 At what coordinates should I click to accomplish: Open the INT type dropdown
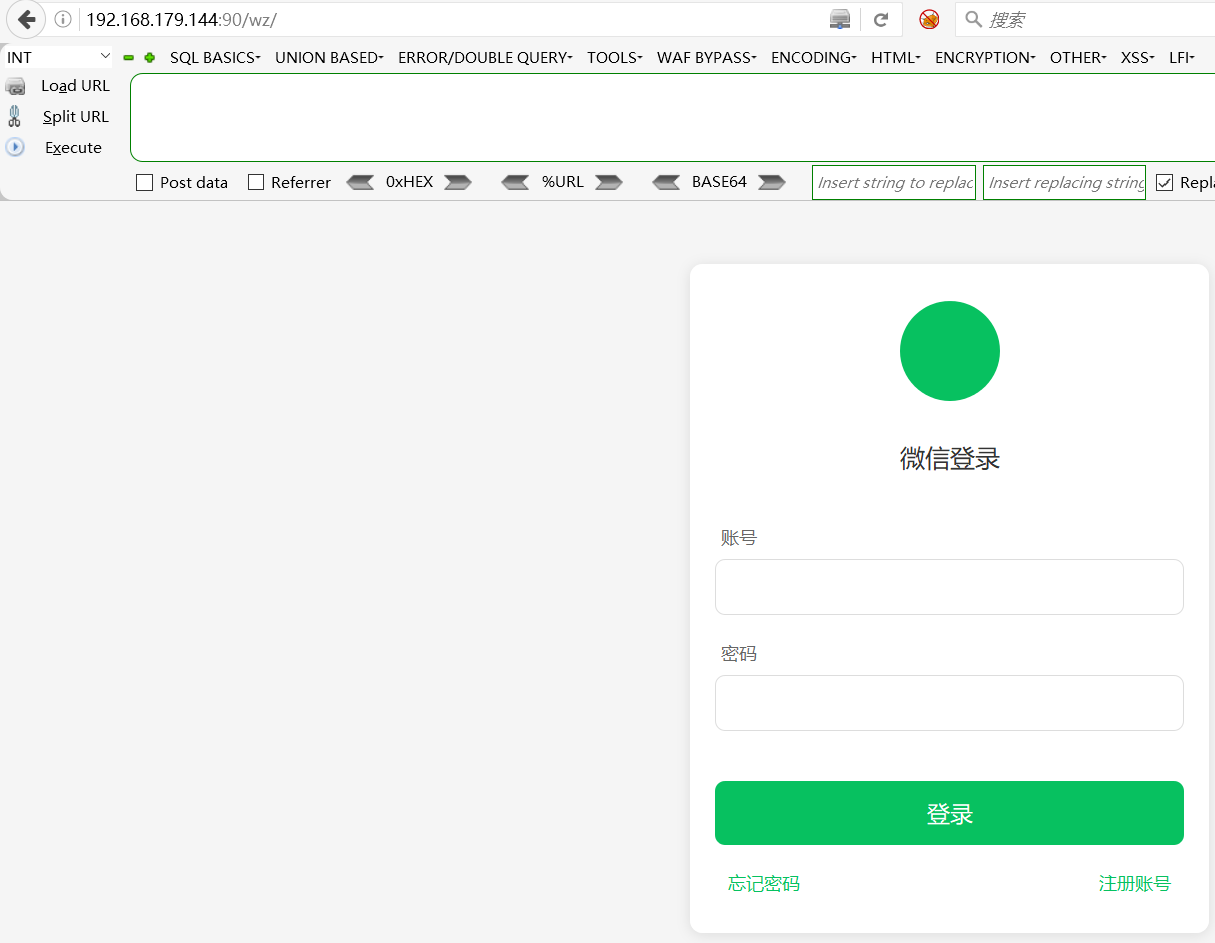point(59,57)
